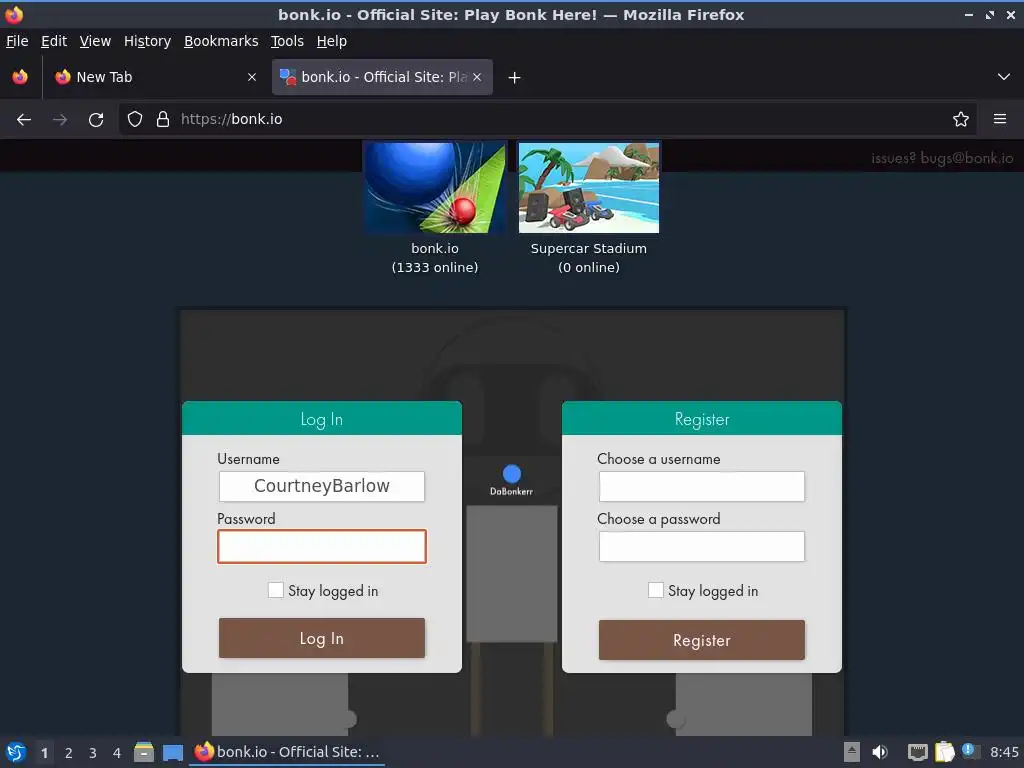Screen dimensions: 1024x768
Task: Click the URL address bar
Action: (547, 119)
